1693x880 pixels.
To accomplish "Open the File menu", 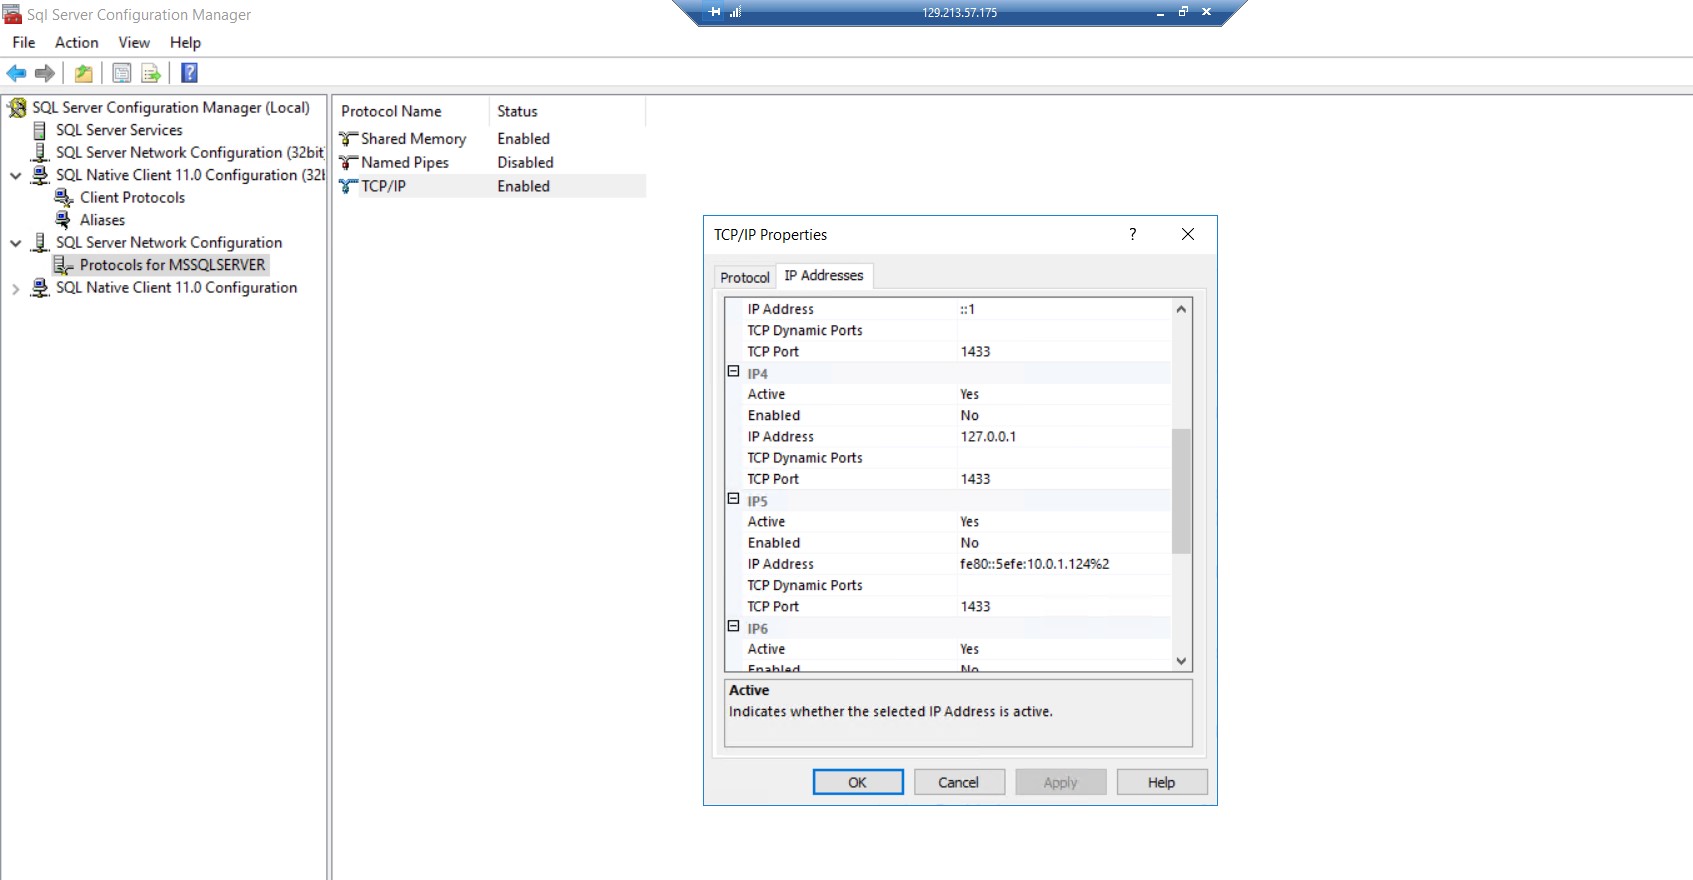I will (24, 42).
